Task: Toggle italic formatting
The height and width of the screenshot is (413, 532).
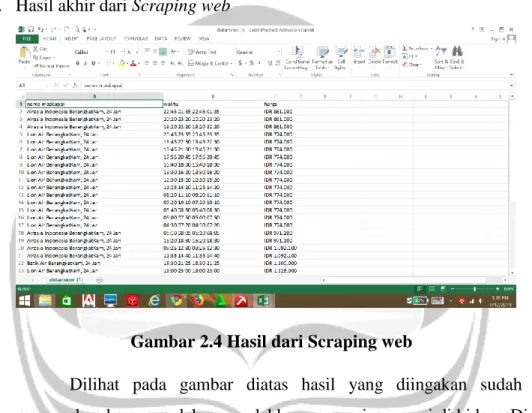Action: 86,63
